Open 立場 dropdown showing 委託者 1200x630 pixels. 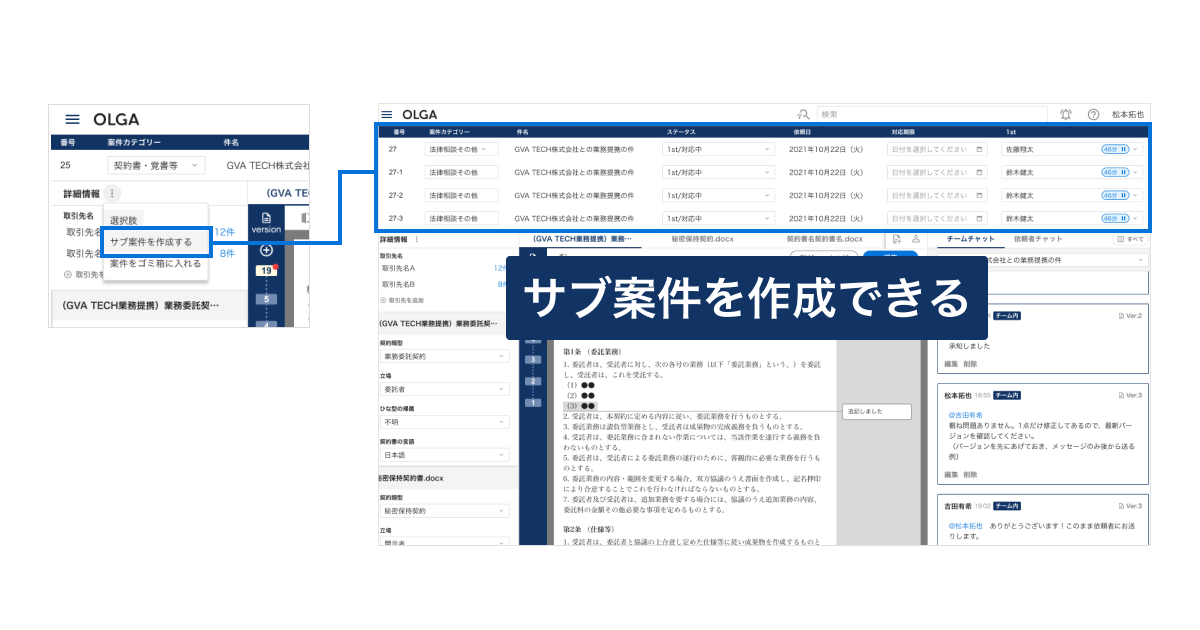(444, 389)
